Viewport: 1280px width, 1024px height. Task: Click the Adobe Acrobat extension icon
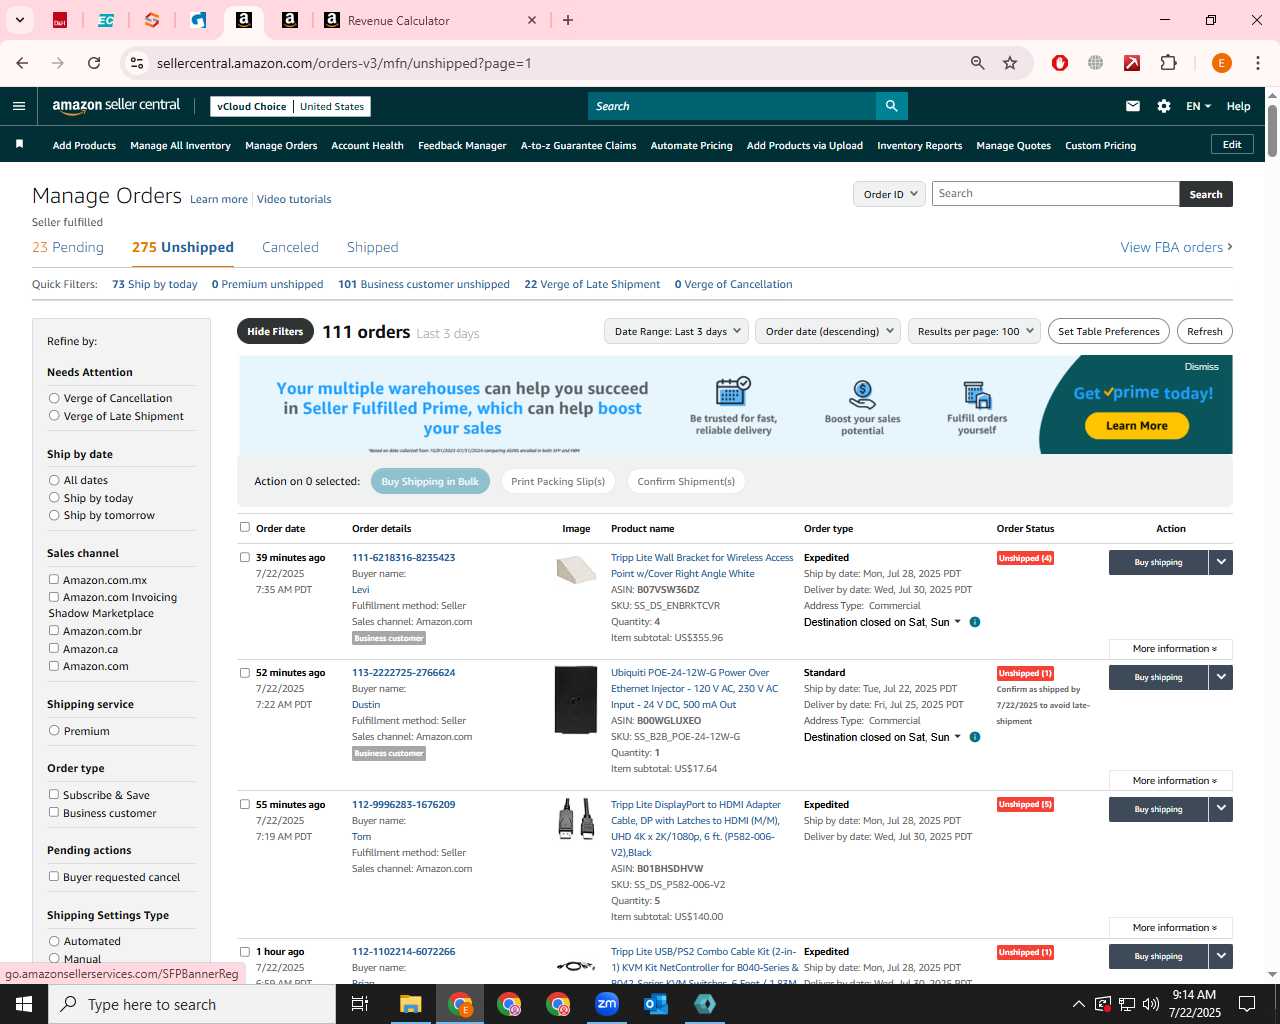(x=1132, y=63)
